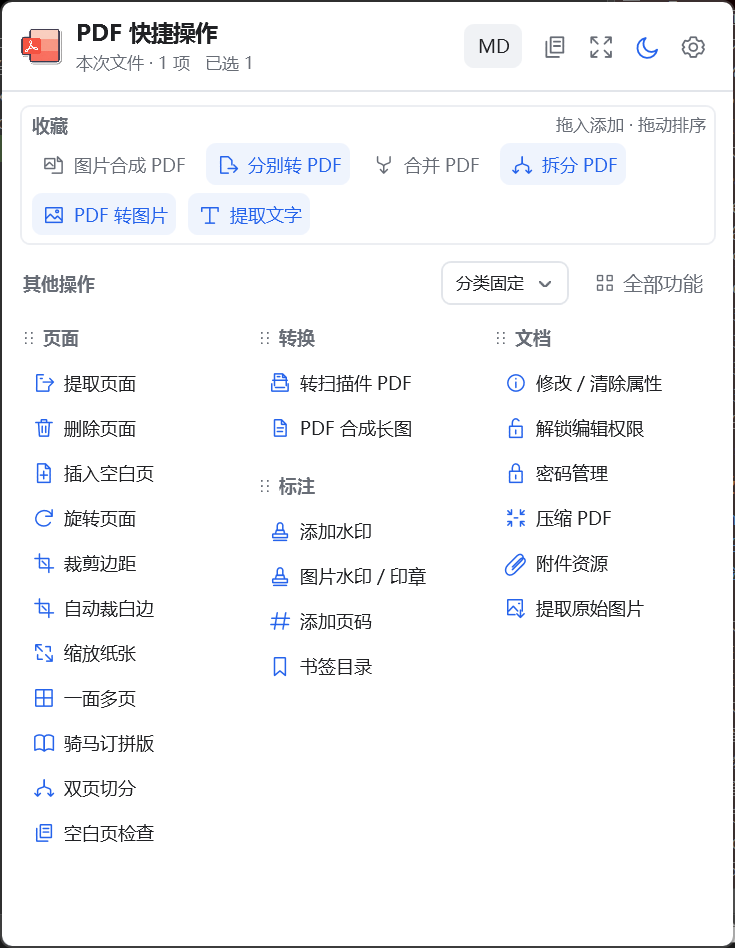Click the 自动裁白边 crop icon
Viewport: 735px width, 948px height.
point(44,608)
